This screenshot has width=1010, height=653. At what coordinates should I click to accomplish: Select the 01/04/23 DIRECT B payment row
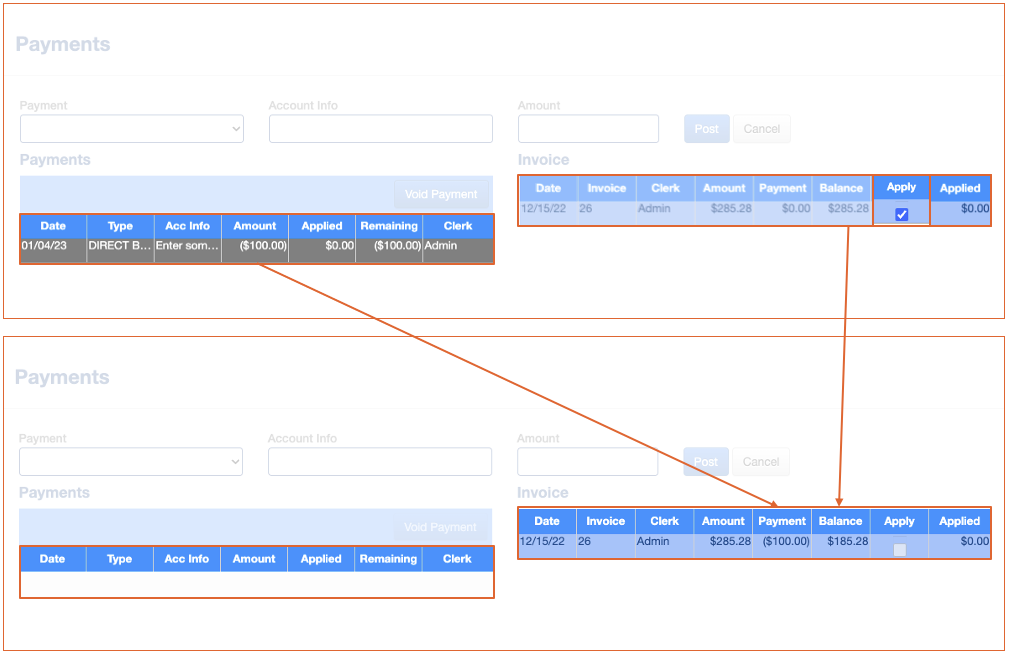[256, 246]
